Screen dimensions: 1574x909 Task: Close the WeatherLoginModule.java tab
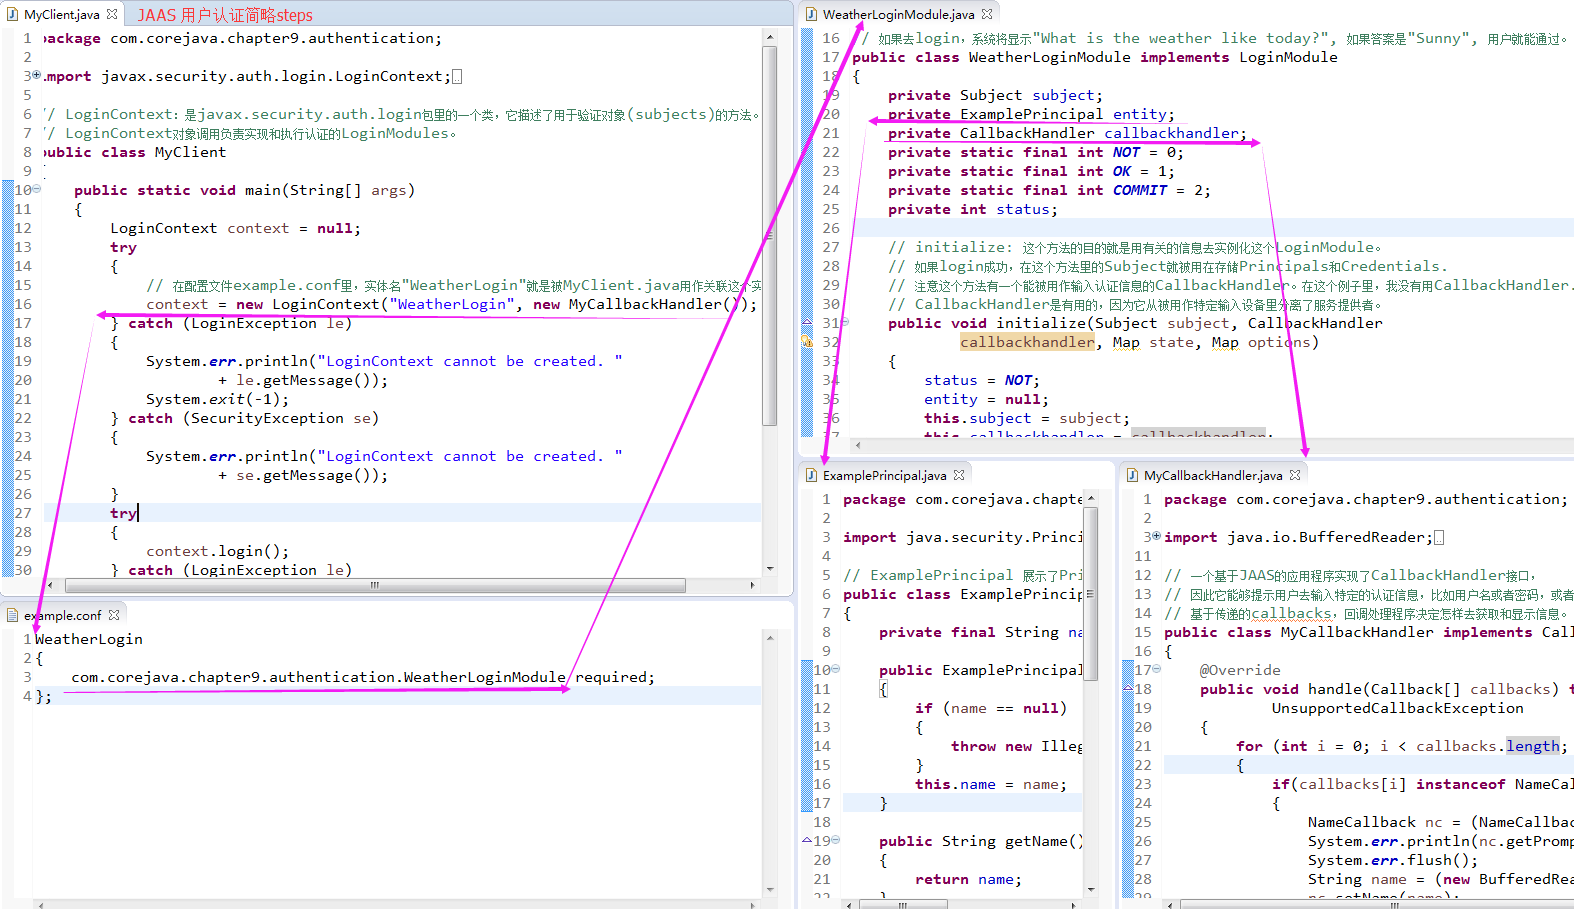(987, 14)
